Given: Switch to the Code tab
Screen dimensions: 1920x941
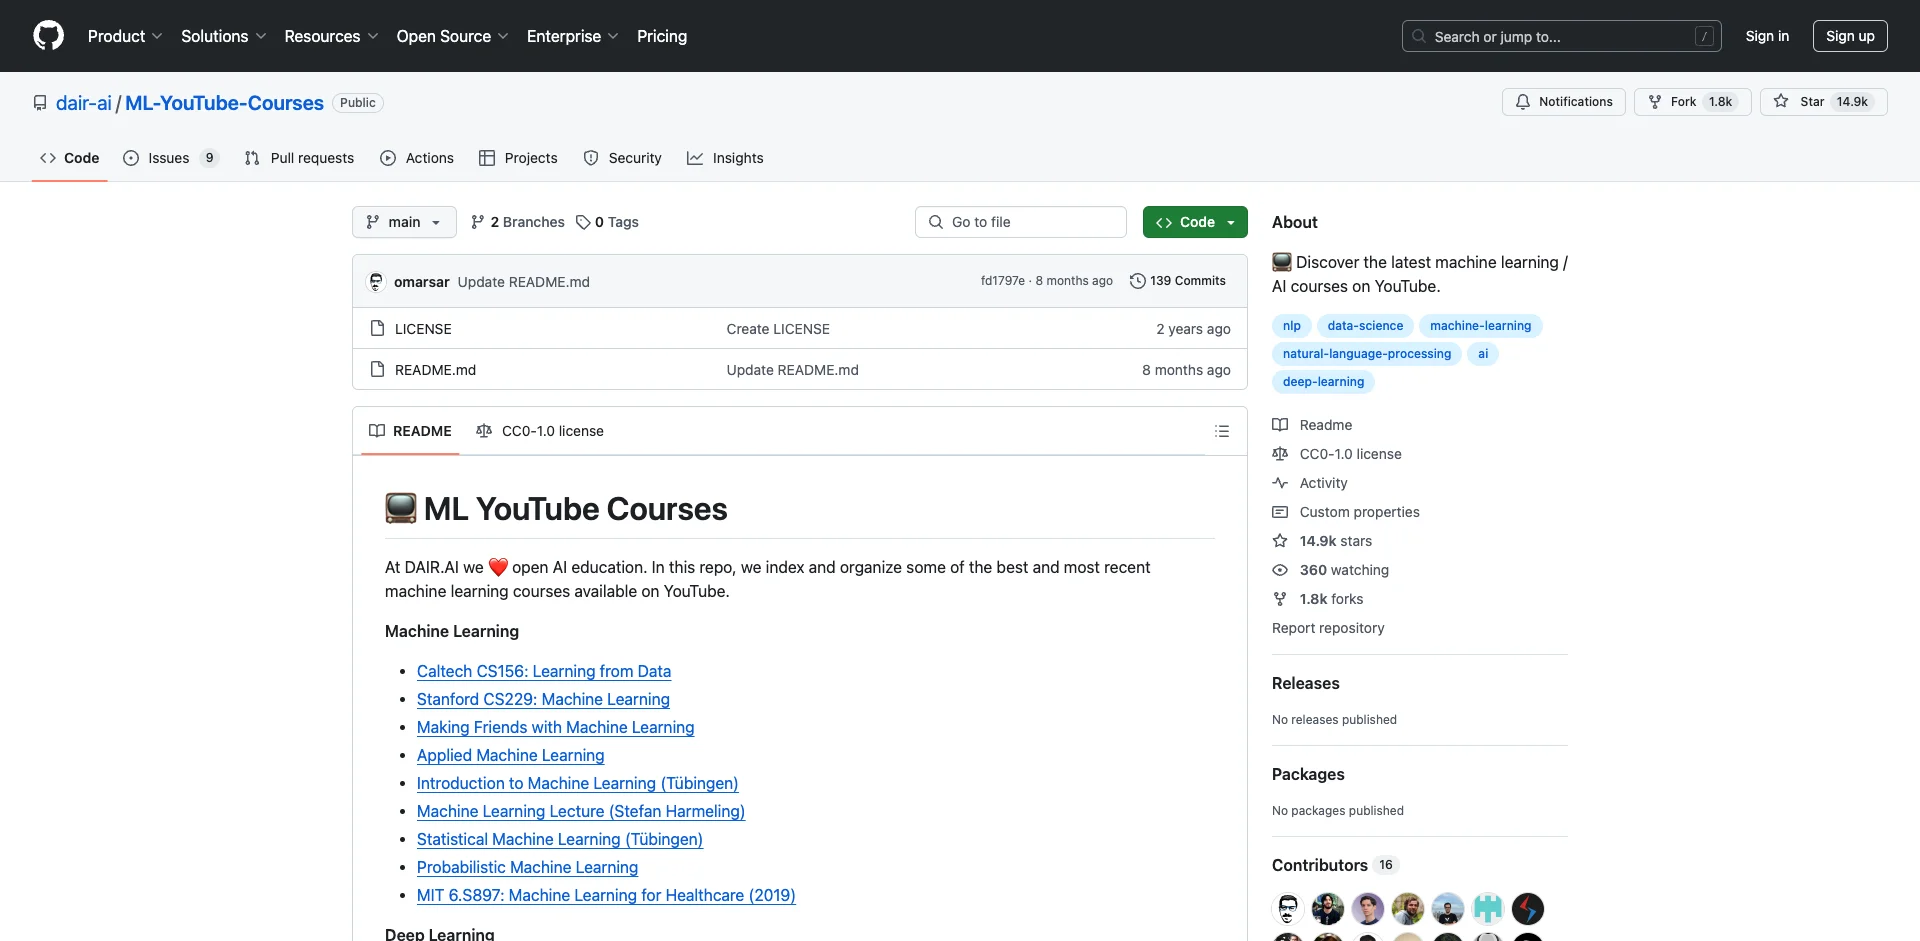Looking at the screenshot, I should 70,158.
